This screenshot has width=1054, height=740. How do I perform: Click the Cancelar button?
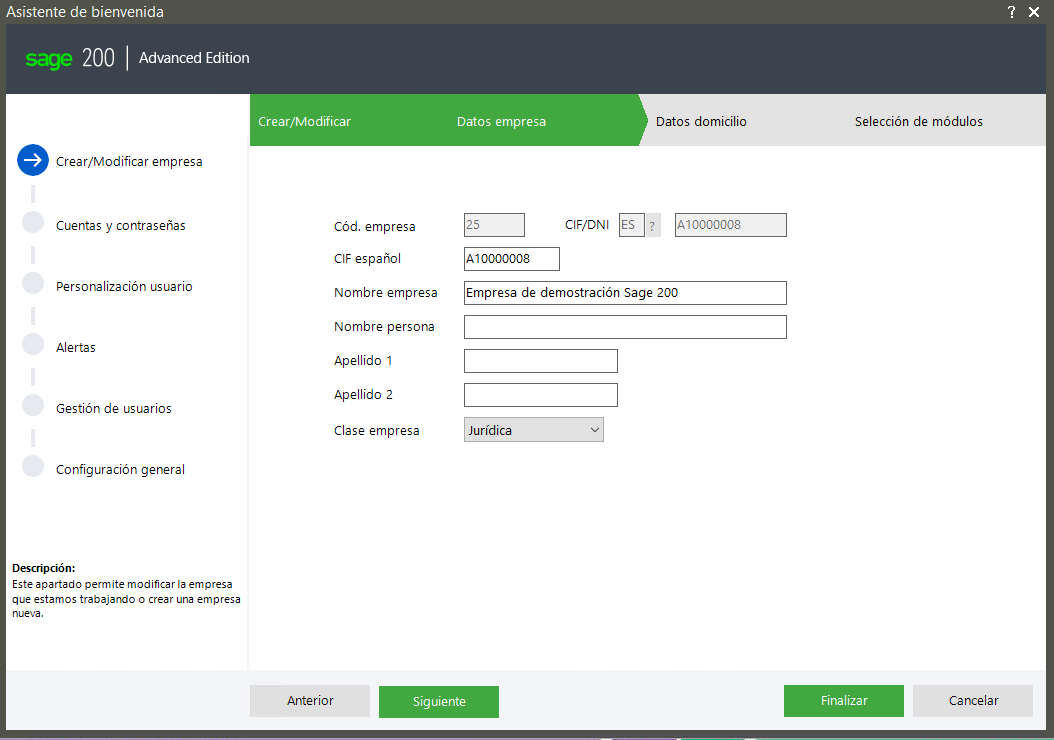click(973, 701)
